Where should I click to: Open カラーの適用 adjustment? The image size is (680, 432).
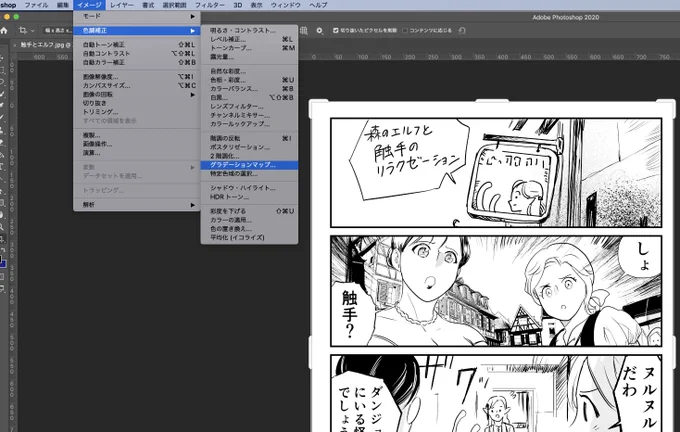click(x=249, y=220)
